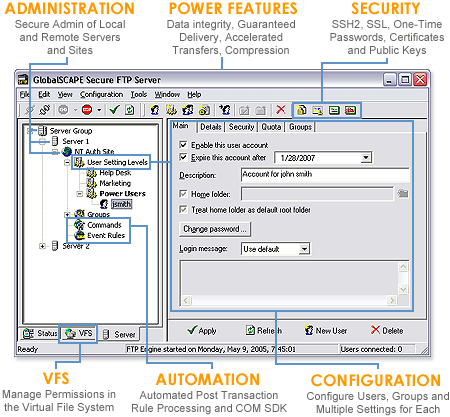Viewport: 450px width, 417px height.
Task: Click the NT Auth Site globe icon
Action: 67,151
